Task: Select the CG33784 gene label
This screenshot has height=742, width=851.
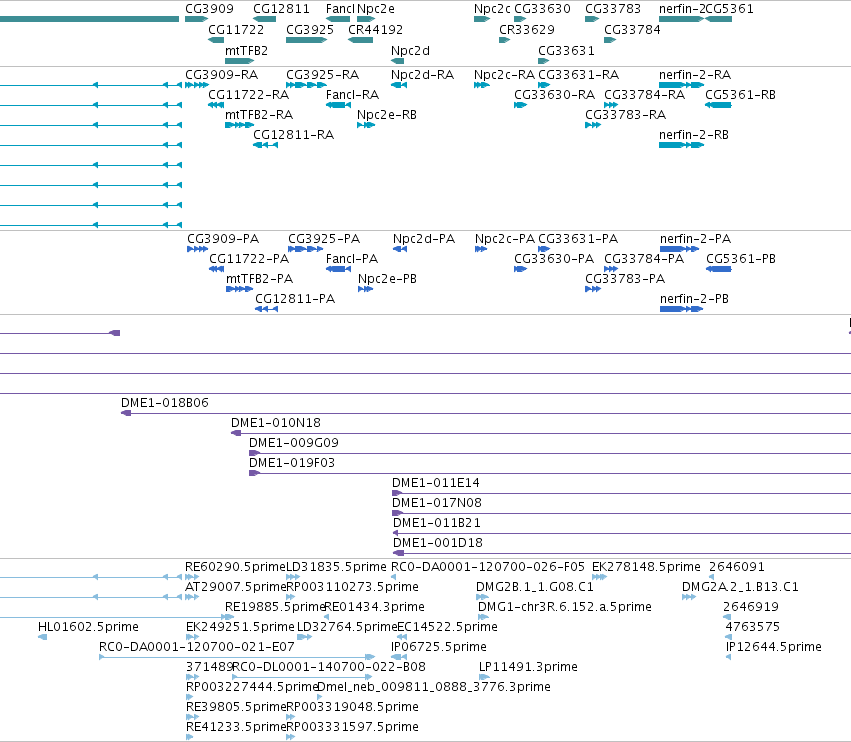Action: click(632, 29)
